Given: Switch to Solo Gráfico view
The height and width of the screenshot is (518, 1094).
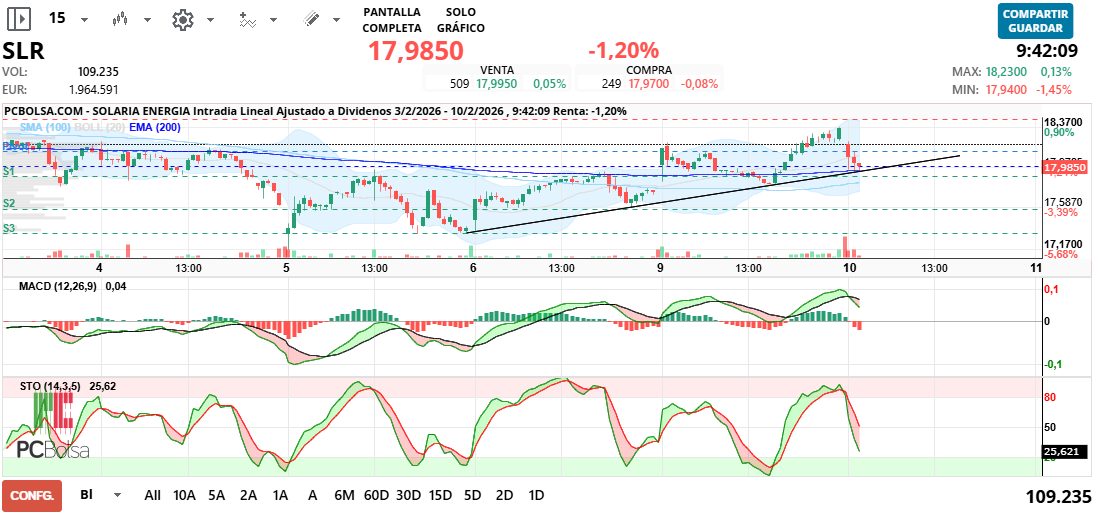Looking at the screenshot, I should pos(460,19).
